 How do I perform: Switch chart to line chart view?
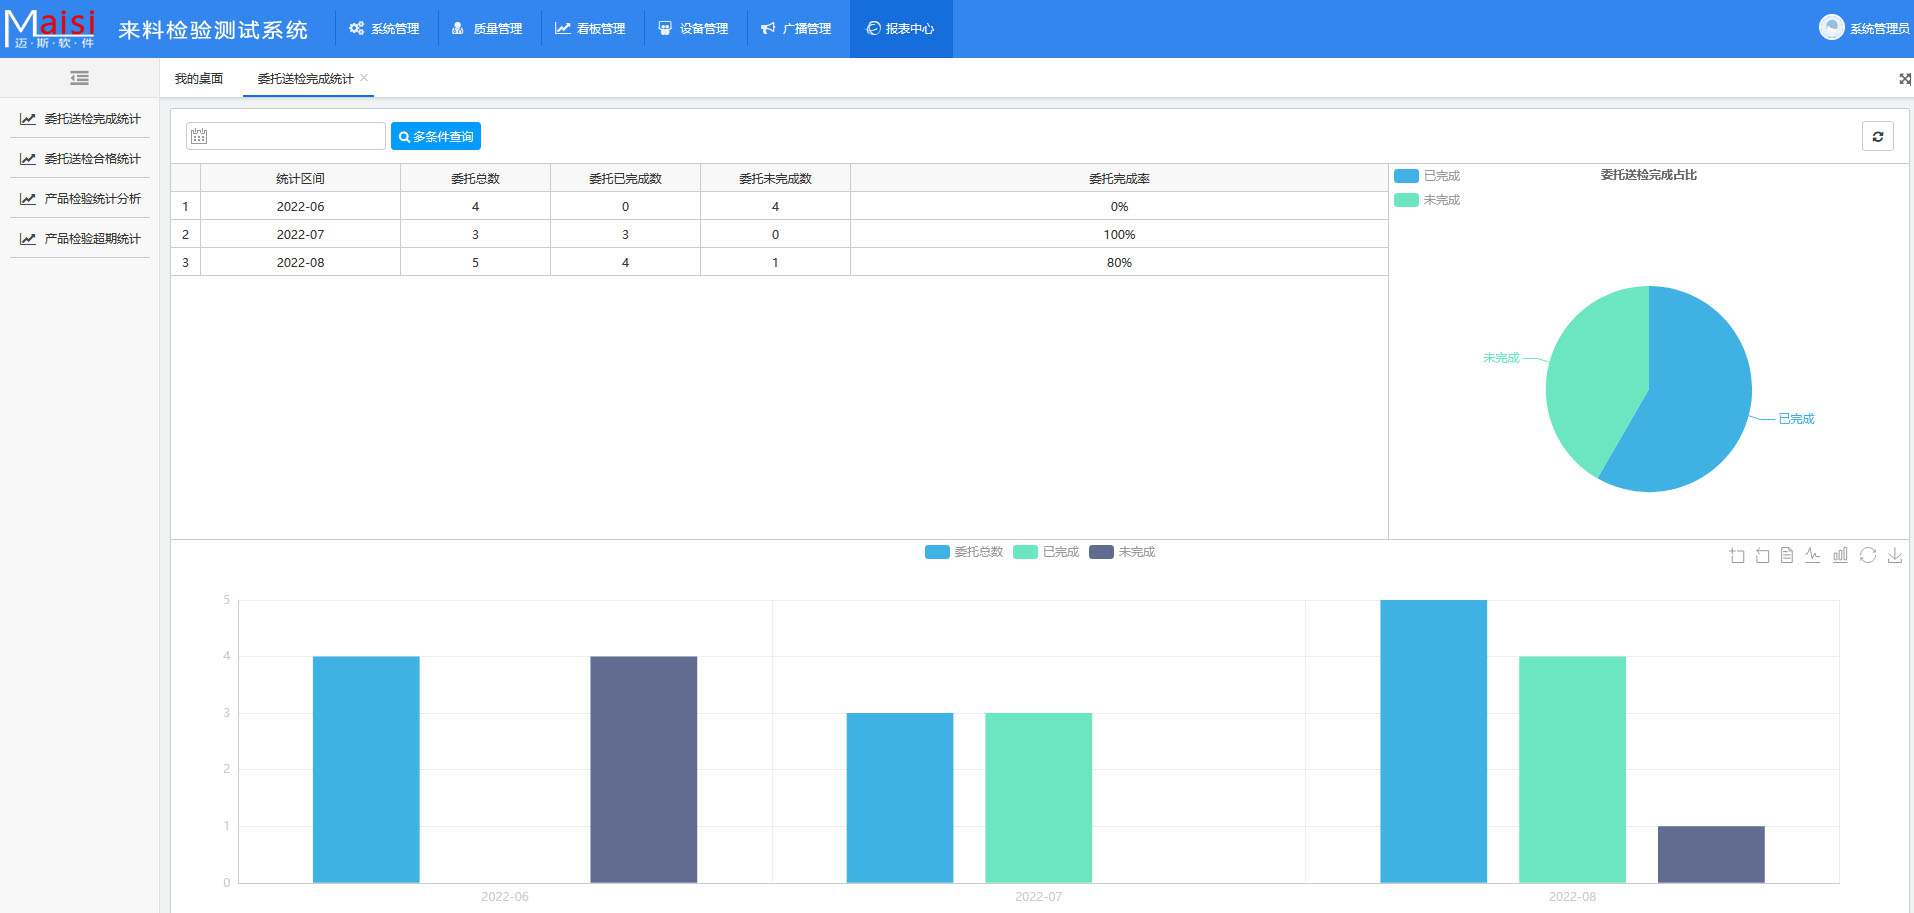point(1813,556)
